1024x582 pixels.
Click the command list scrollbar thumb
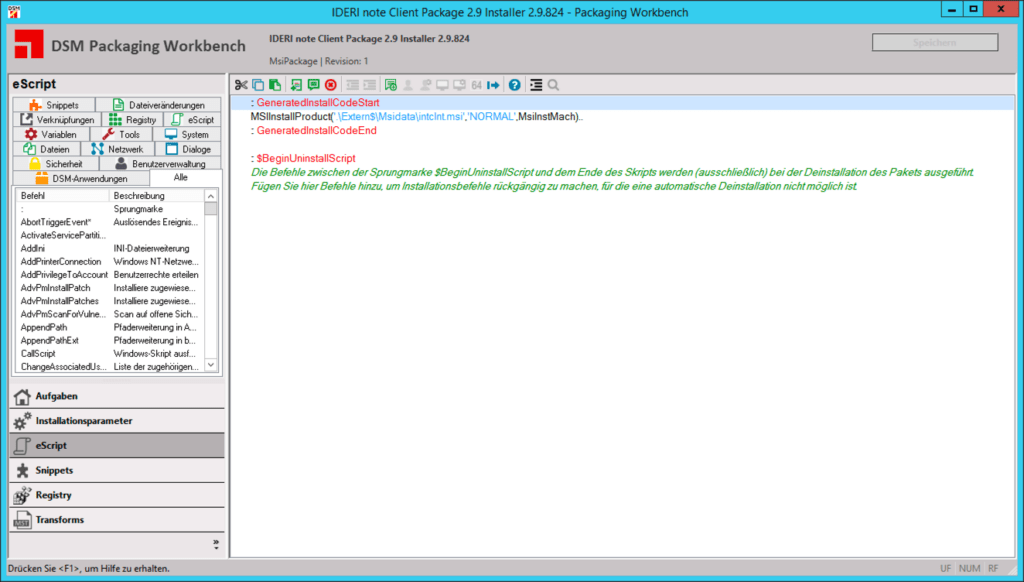click(211, 209)
